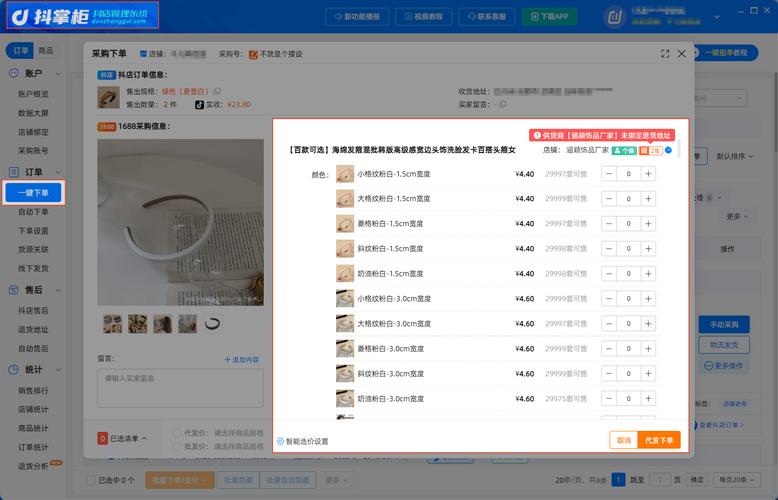Viewport: 778px width, 500px height.
Task: Click the 请输入买家留言 text box
Action: (181, 388)
